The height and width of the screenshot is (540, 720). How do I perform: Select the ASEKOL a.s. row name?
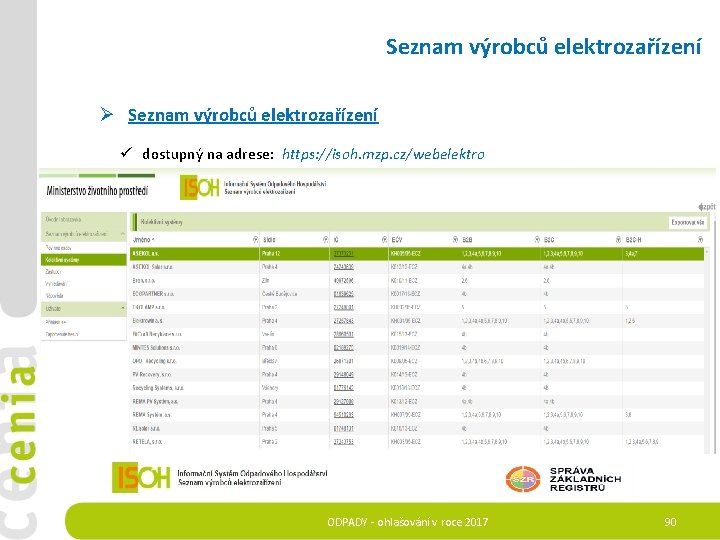point(146,253)
